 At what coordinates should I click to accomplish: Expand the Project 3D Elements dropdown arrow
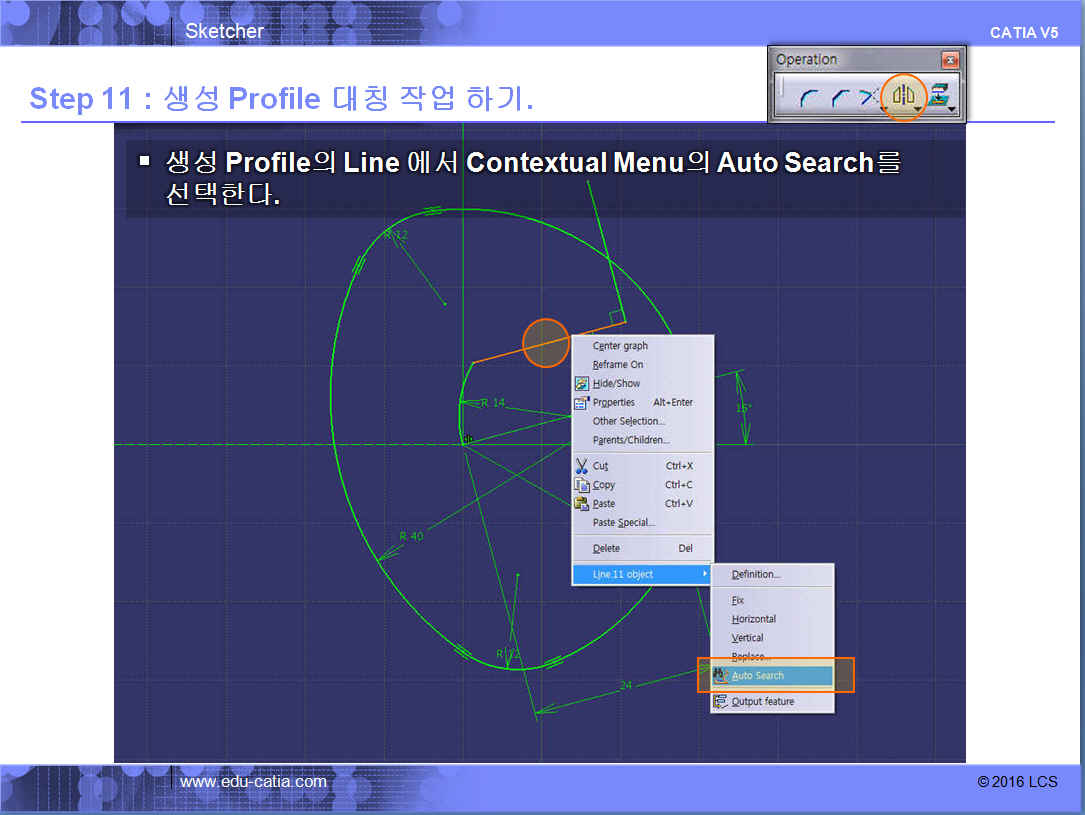(x=952, y=109)
